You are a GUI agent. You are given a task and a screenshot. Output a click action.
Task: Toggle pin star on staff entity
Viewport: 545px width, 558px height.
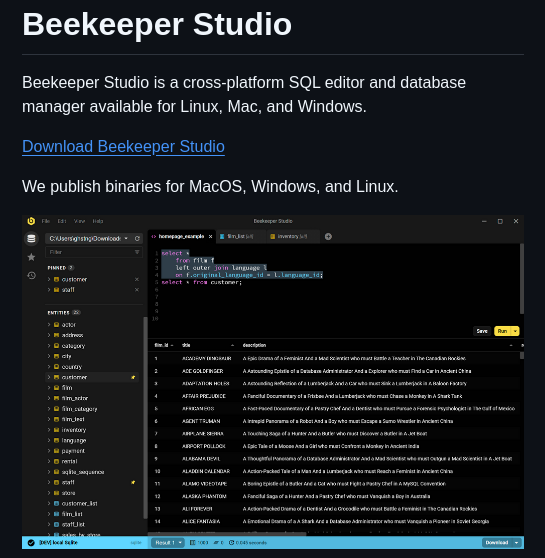point(133,482)
